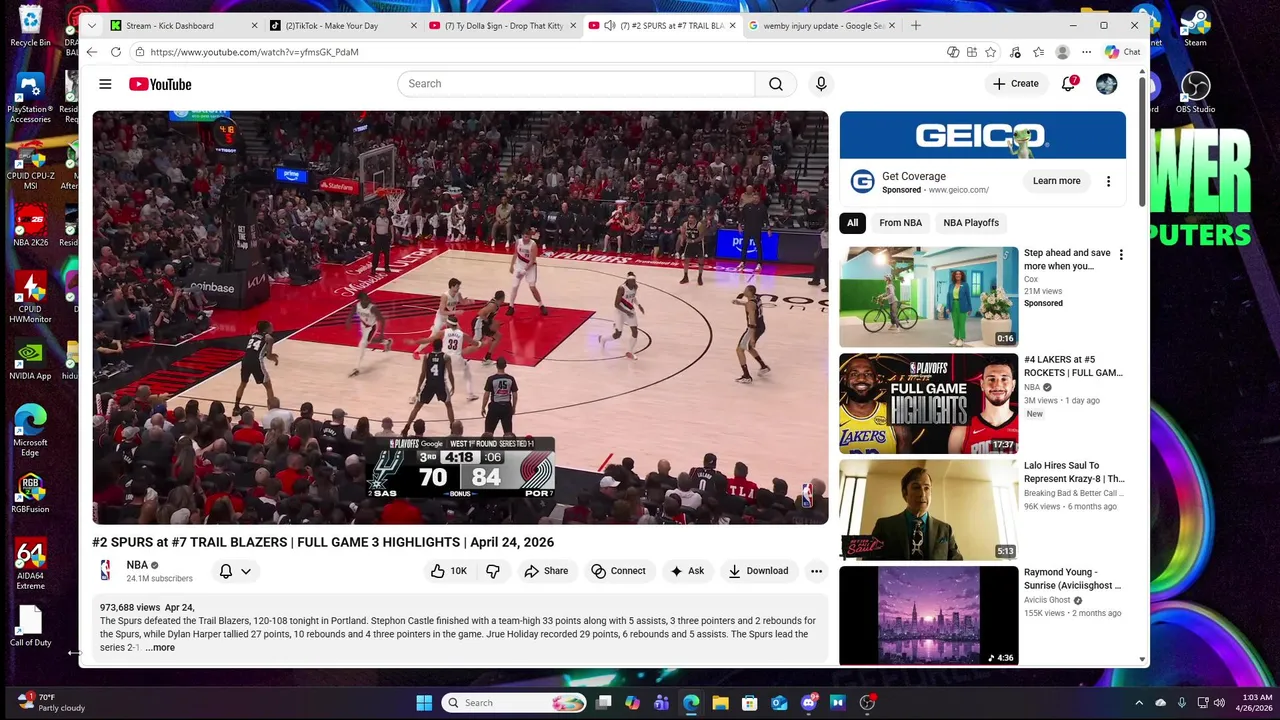
Task: Like the video with the thumbs-up button
Action: click(449, 571)
